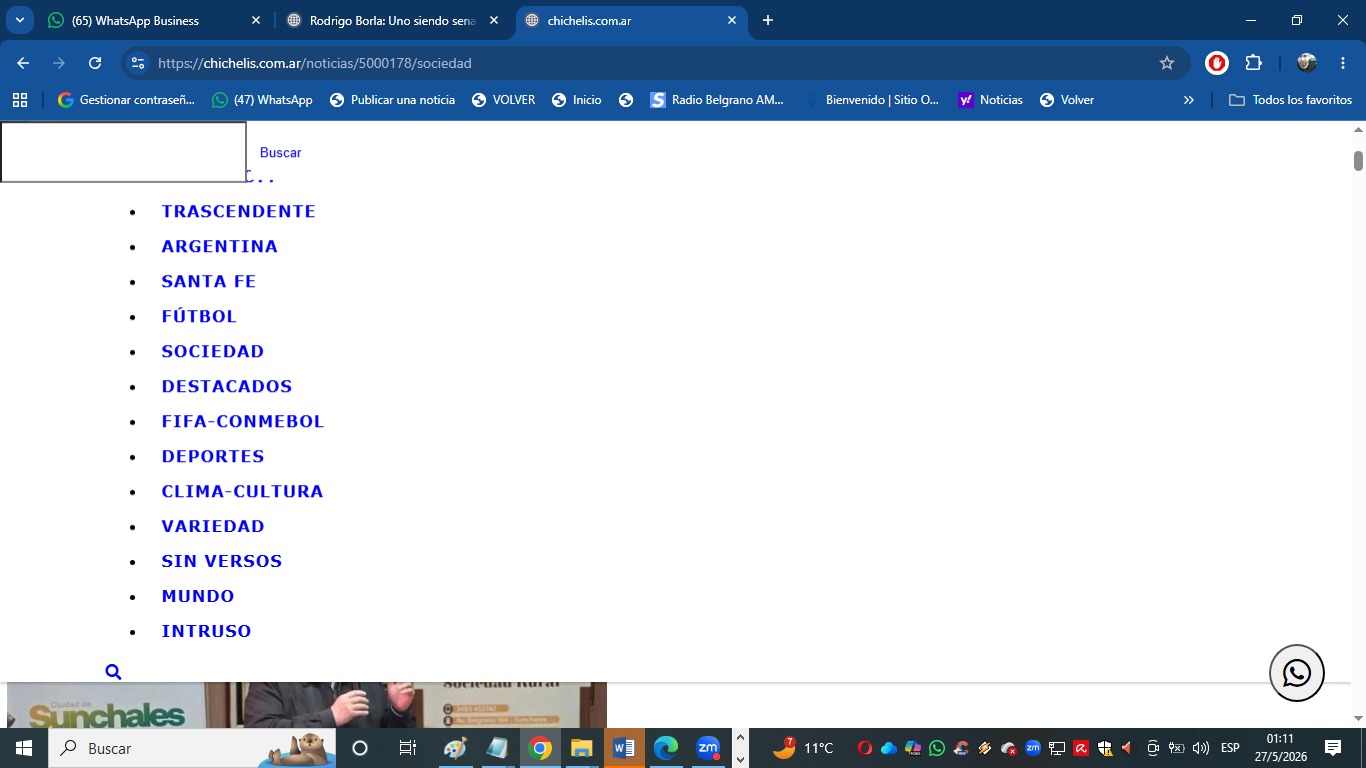Open the Cortana circle on taskbar
The image size is (1366, 768).
(360, 748)
